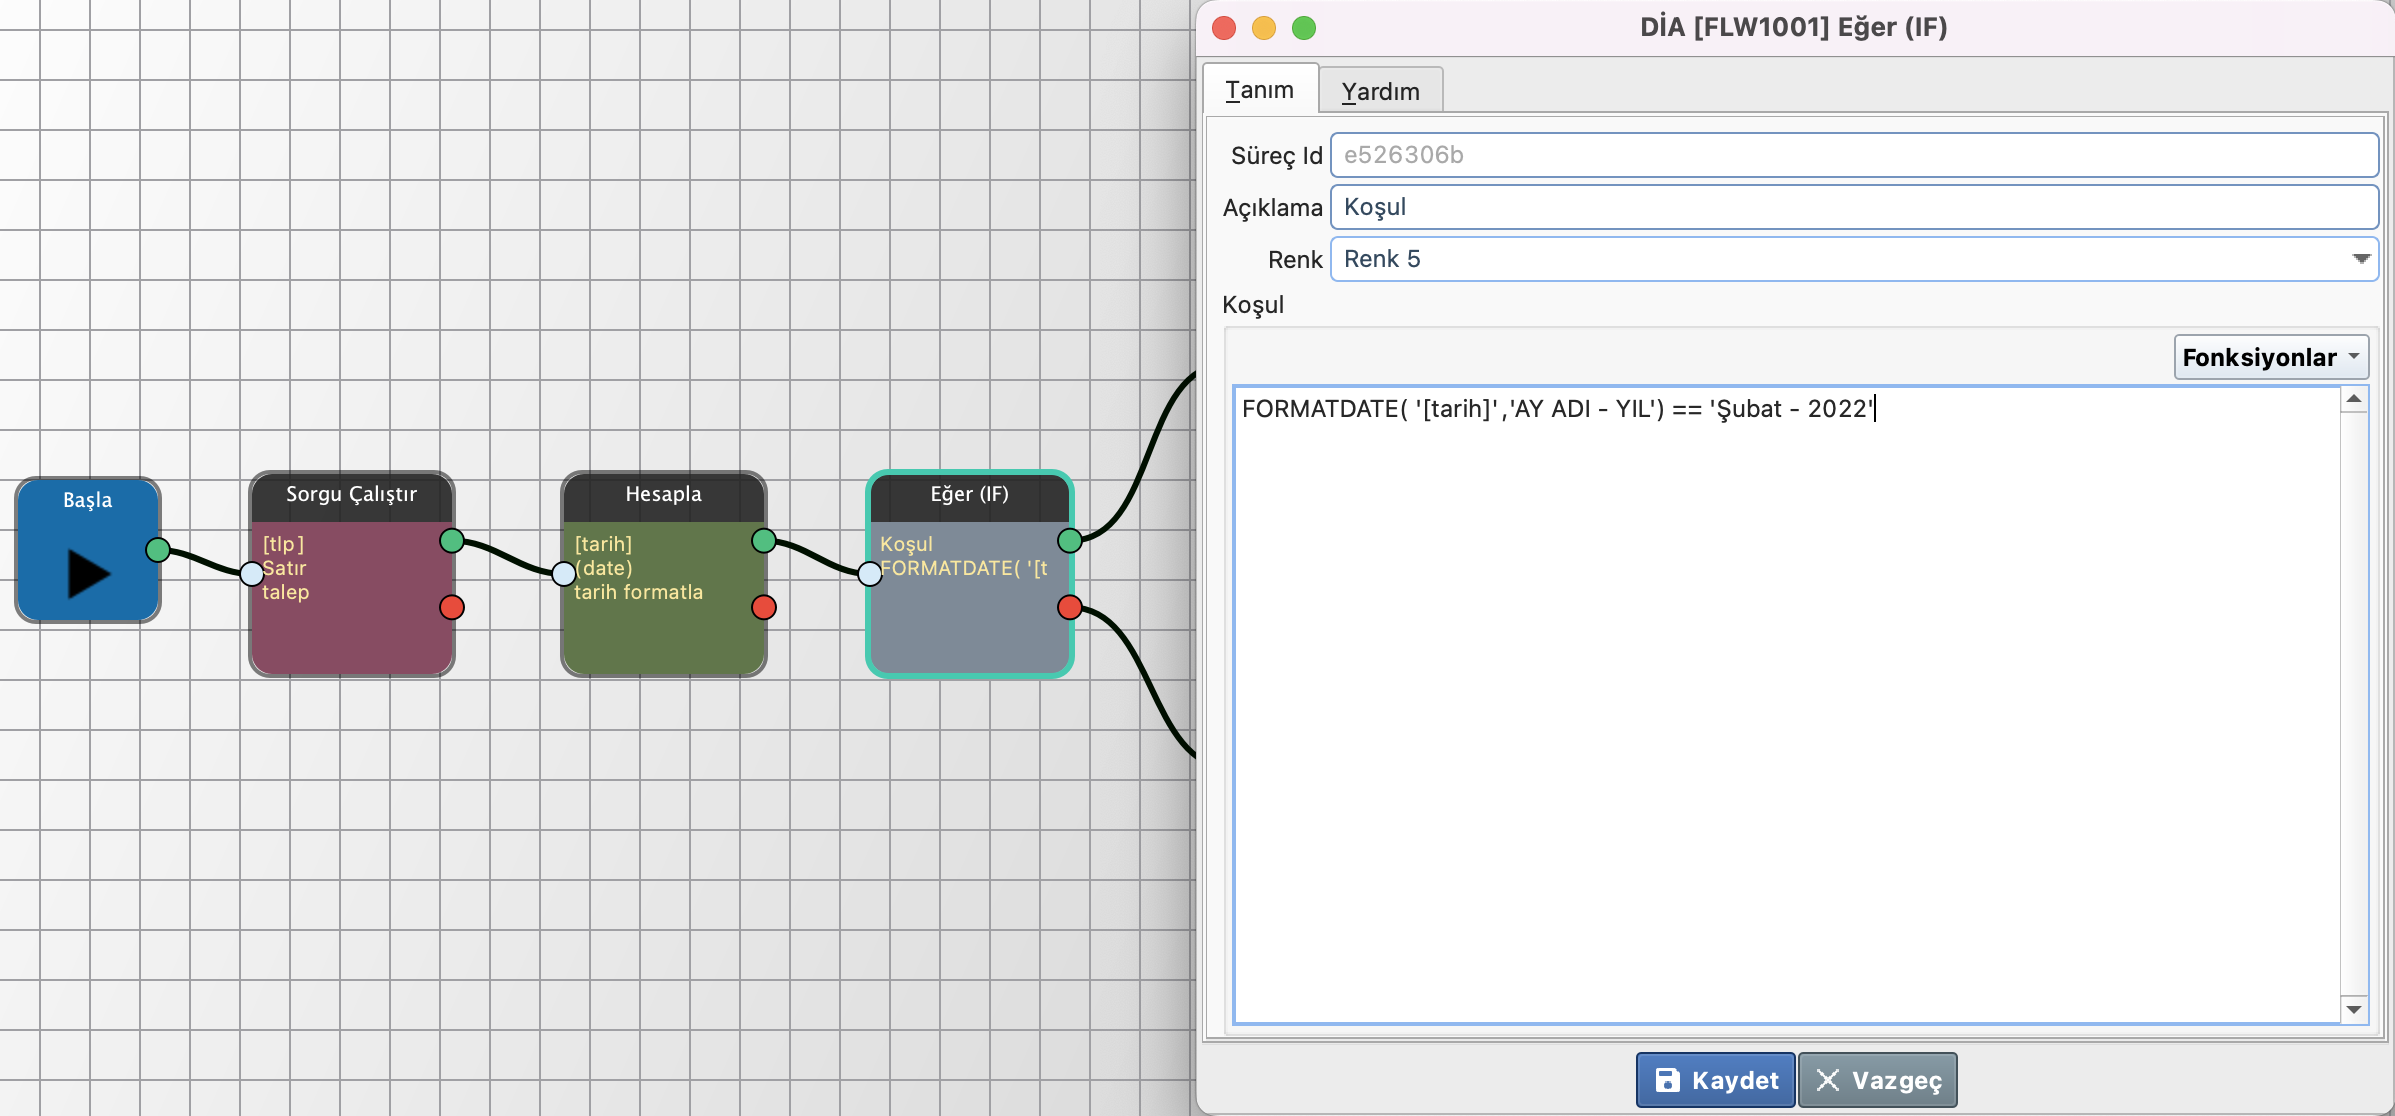The image size is (2395, 1116).
Task: Expand the Fonksiyonlar dropdown
Action: [x=2270, y=357]
